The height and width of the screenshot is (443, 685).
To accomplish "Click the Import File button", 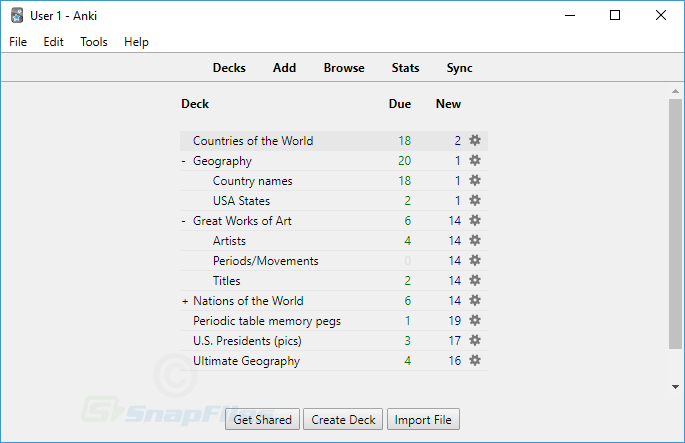I will (423, 419).
